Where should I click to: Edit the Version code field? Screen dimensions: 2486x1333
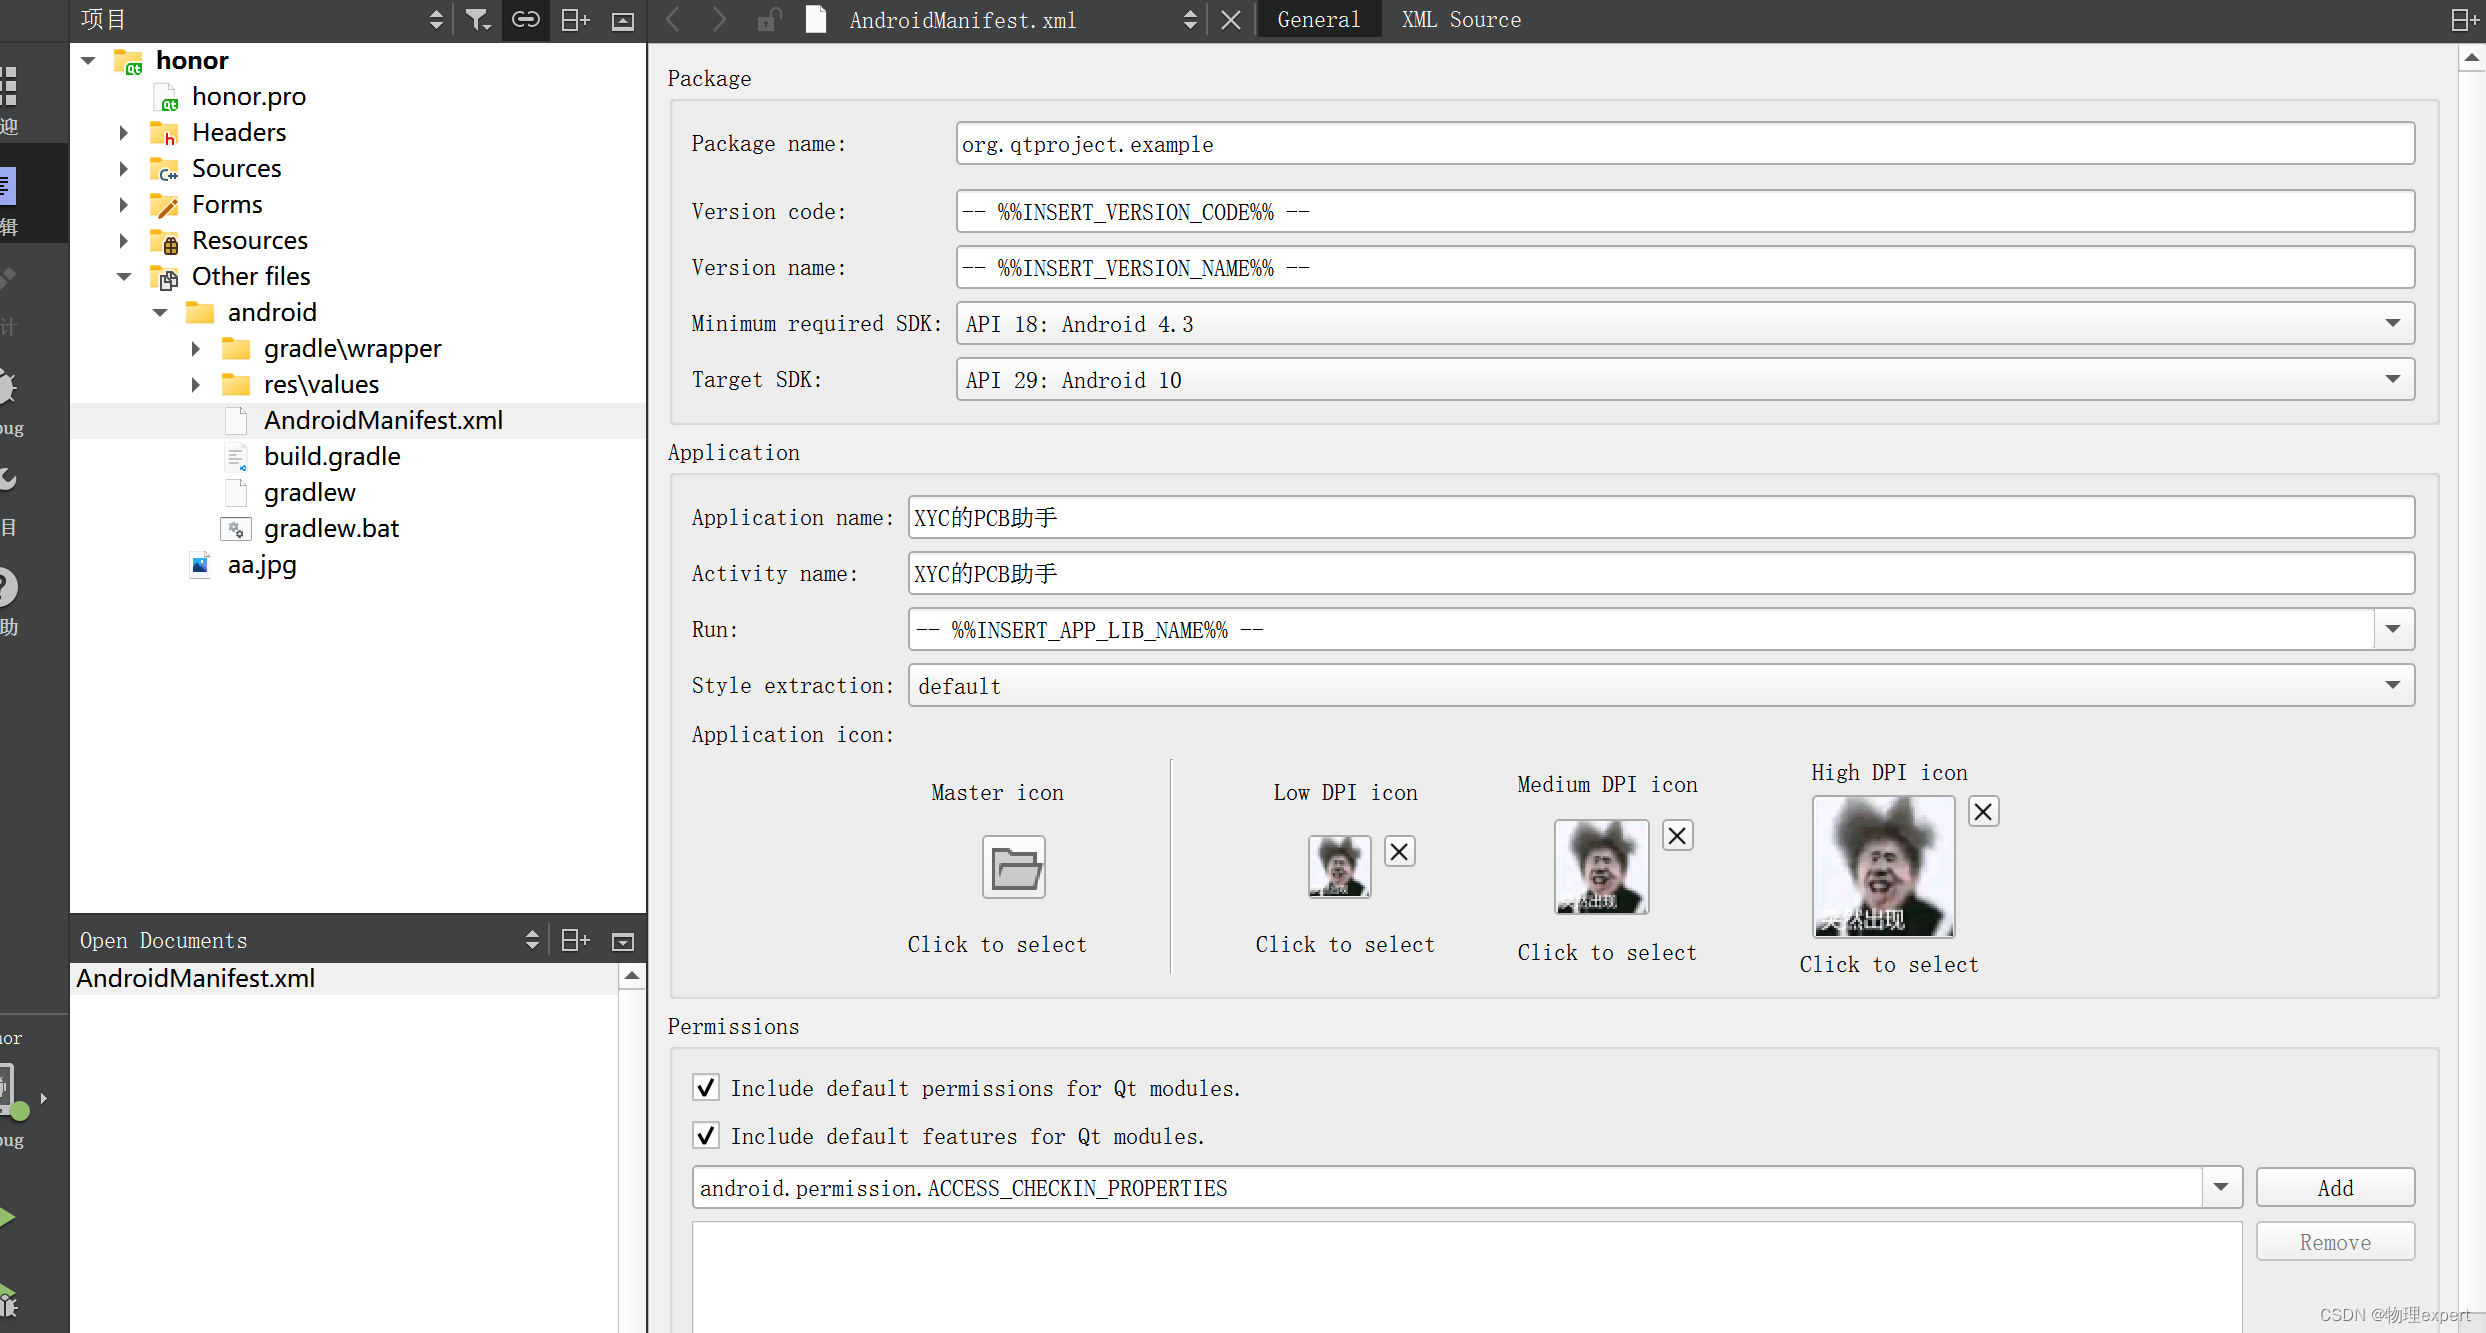[1685, 211]
